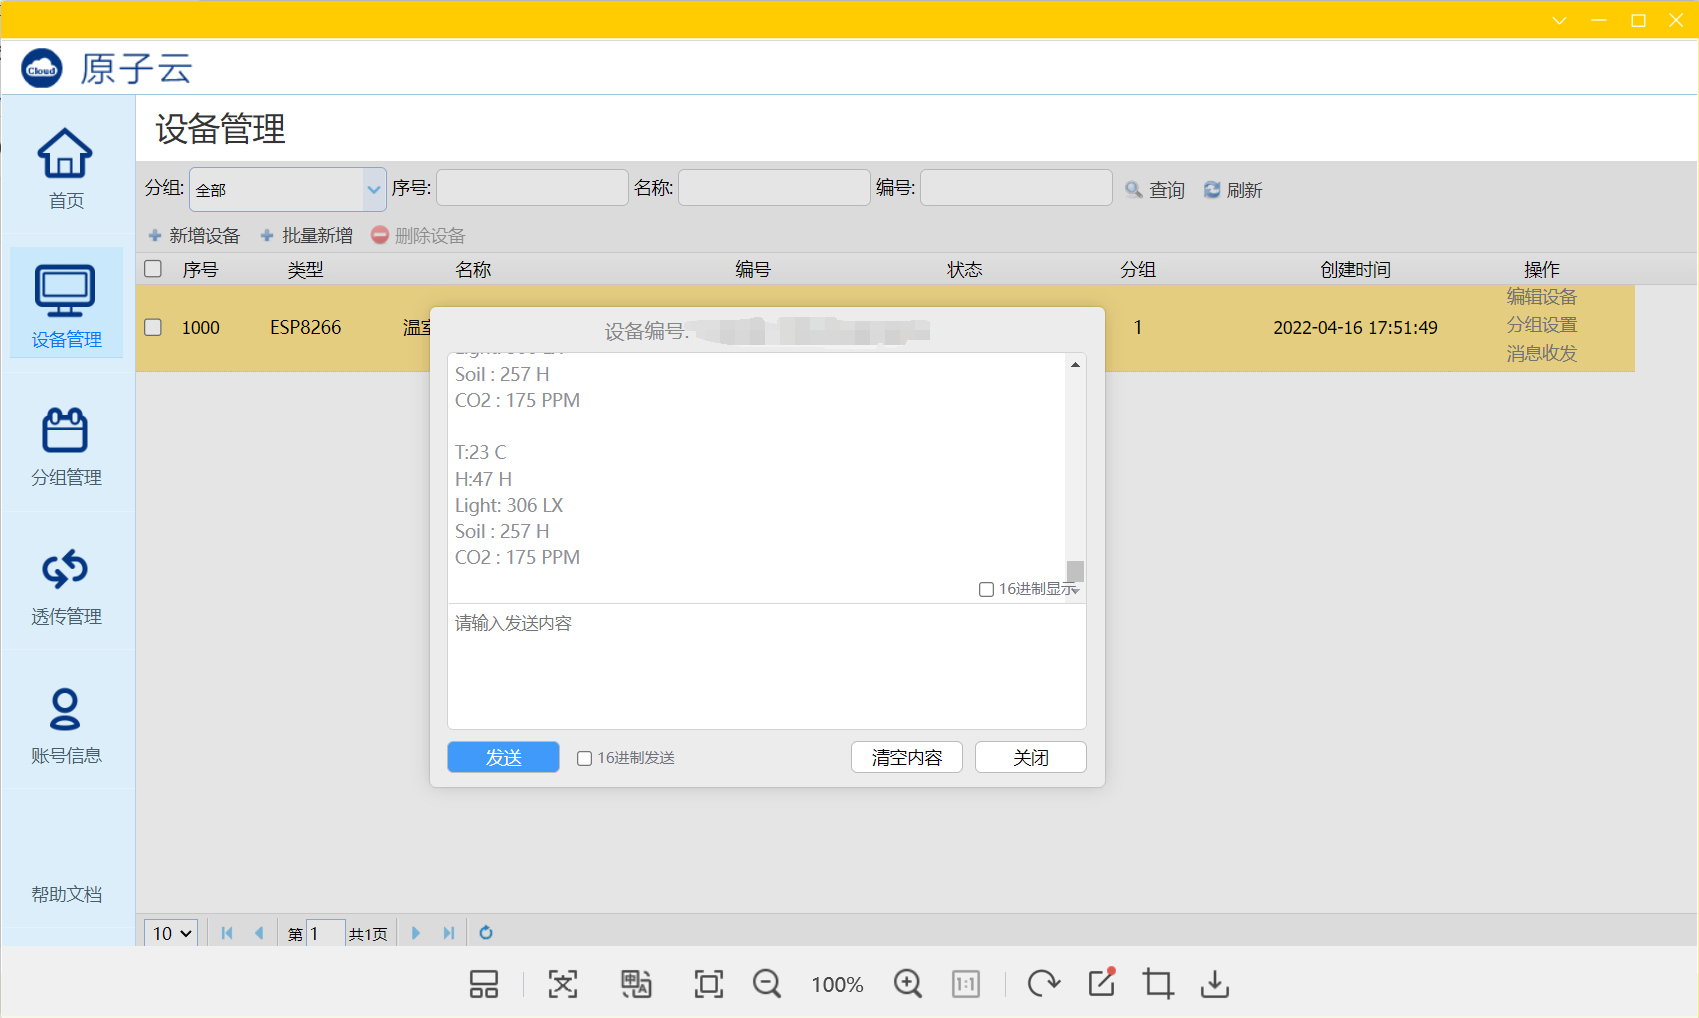Click the 状态 column header

965,269
